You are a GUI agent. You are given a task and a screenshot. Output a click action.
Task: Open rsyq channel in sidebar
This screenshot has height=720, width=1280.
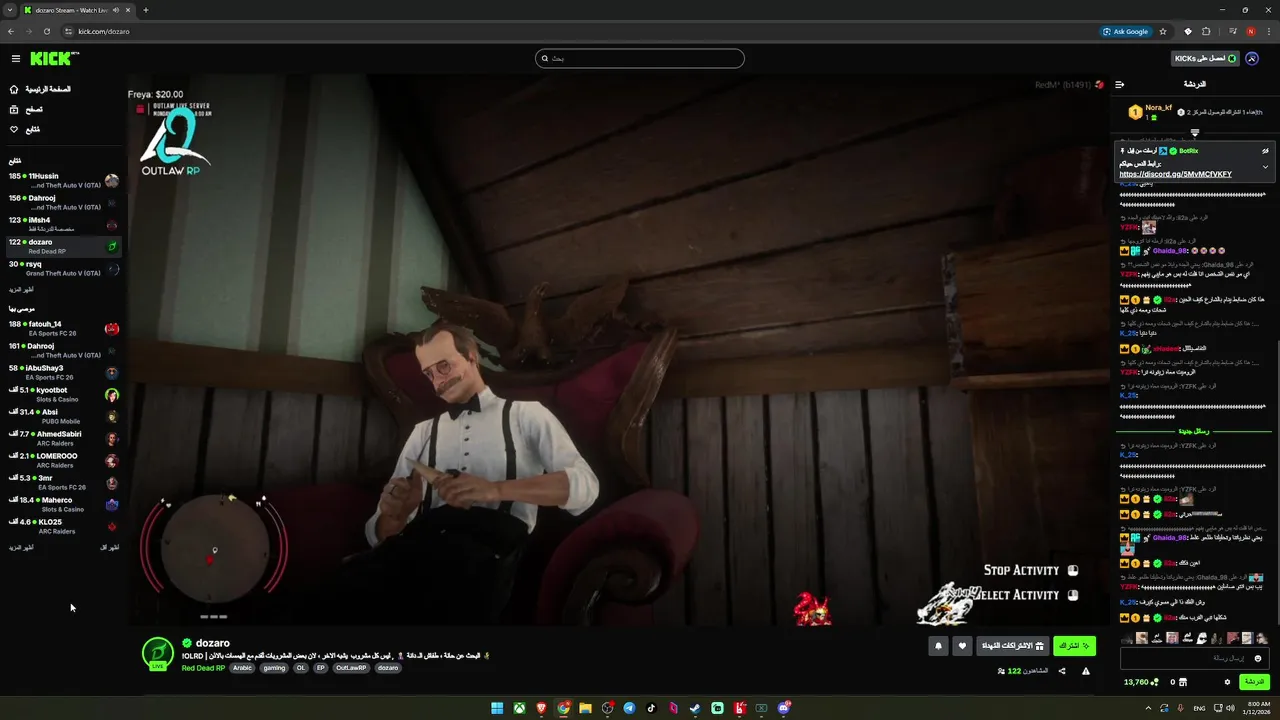(x=62, y=269)
